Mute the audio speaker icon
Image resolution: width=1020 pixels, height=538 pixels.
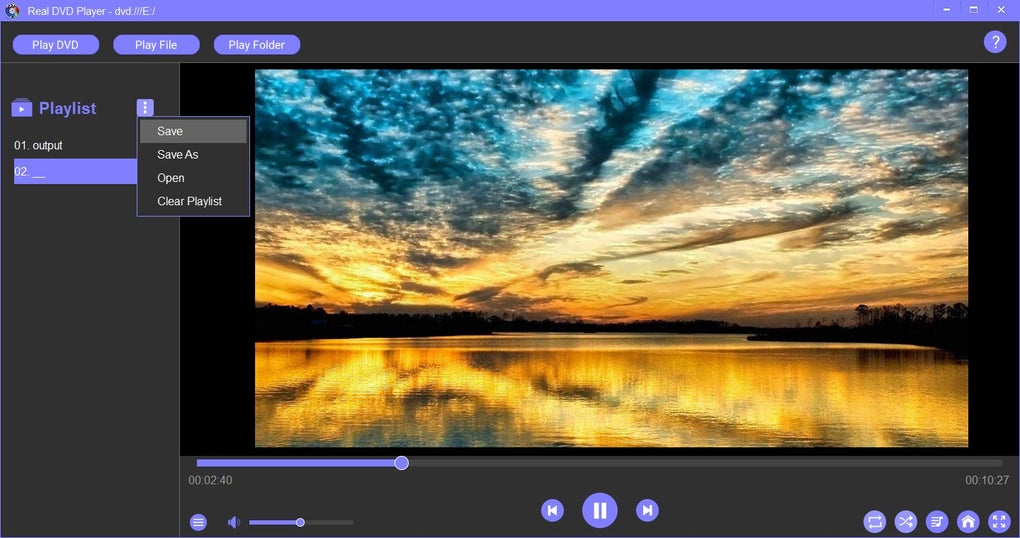[234, 522]
